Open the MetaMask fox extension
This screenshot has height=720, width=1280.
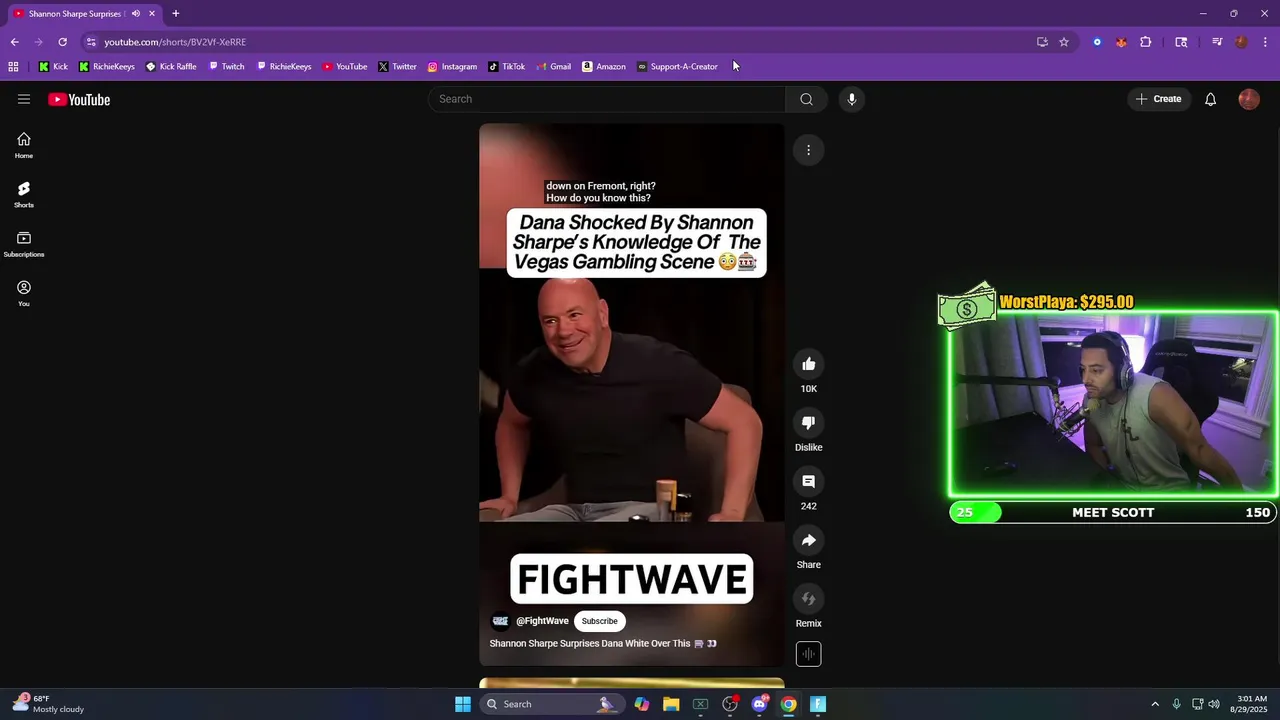tap(1121, 42)
